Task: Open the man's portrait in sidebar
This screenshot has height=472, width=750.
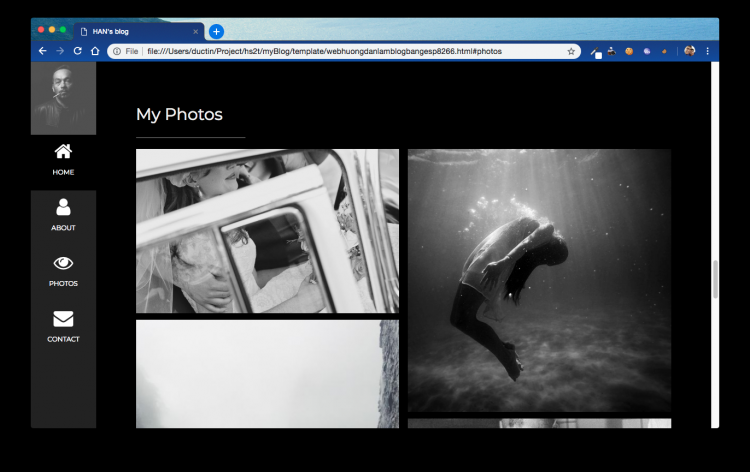Action: click(64, 99)
